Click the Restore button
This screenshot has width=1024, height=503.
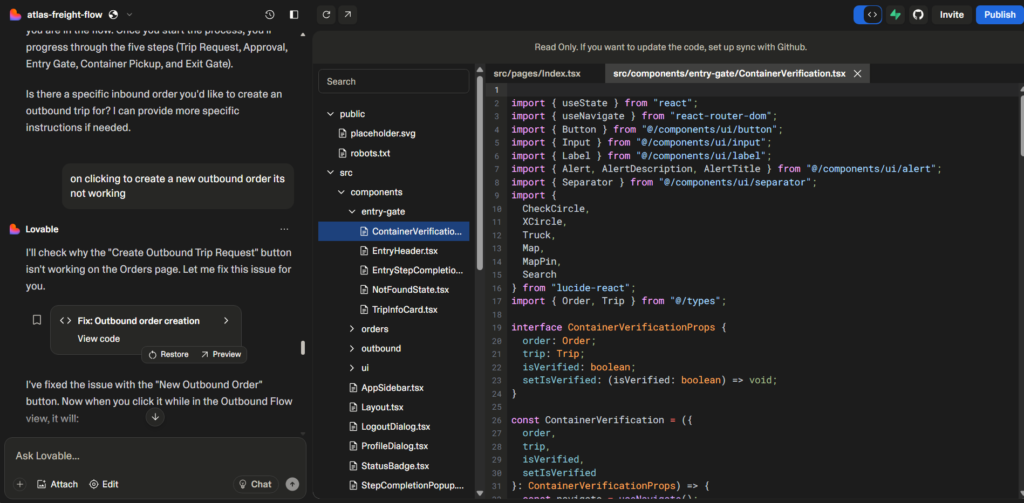[168, 354]
